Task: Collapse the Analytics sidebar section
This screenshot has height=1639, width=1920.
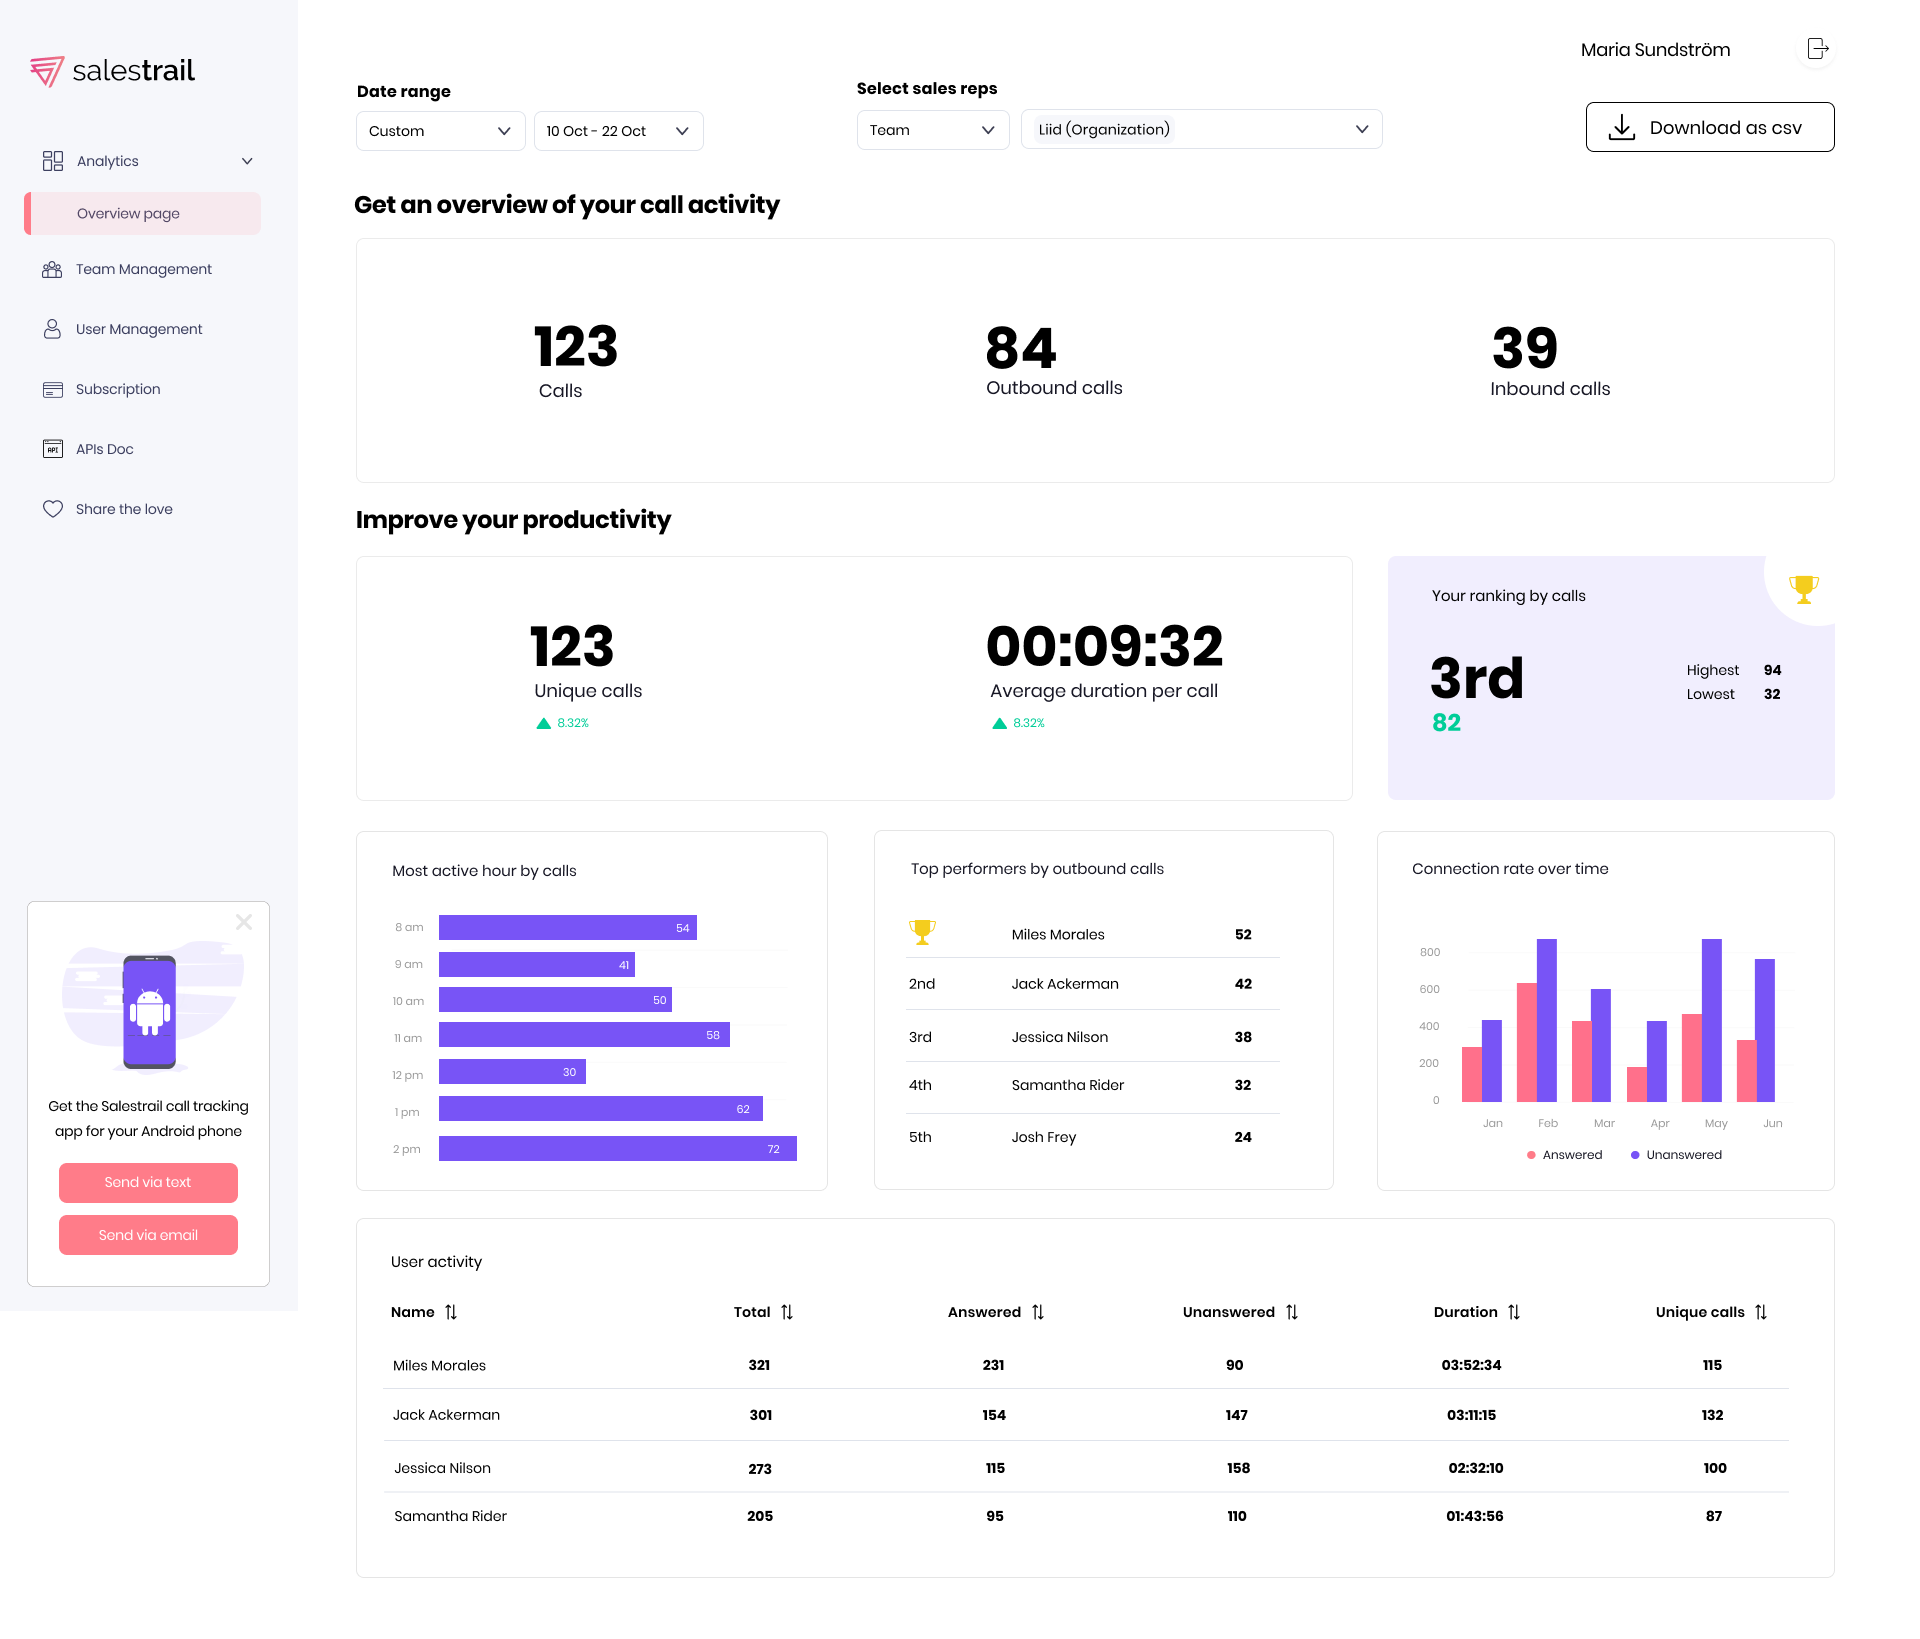Action: click(x=247, y=161)
